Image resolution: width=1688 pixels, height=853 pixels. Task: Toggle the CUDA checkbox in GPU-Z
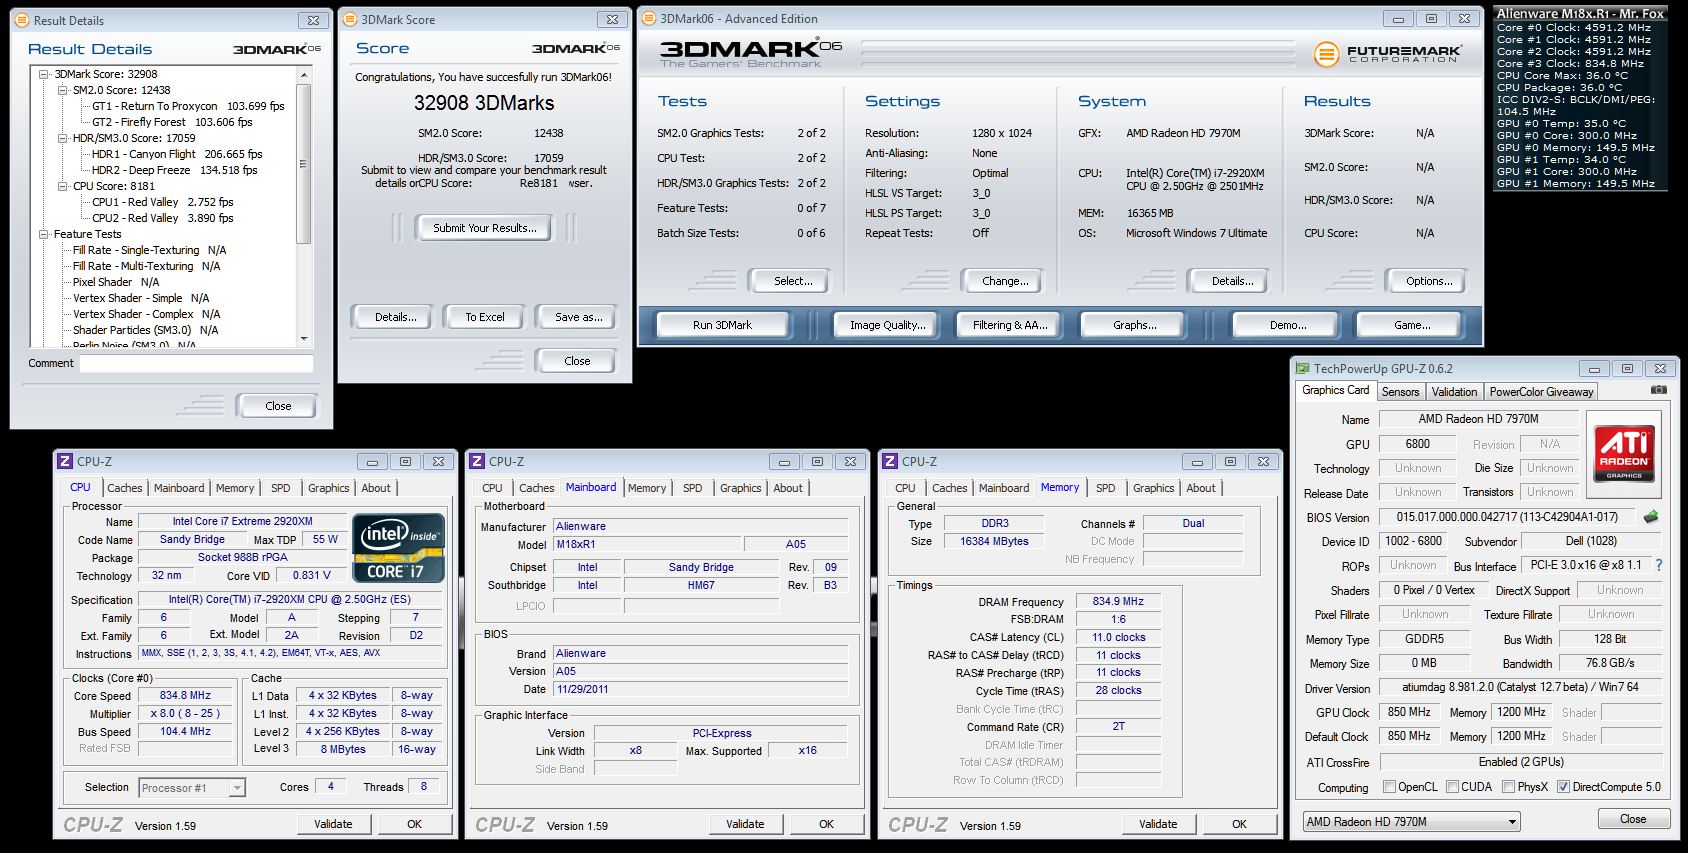pos(1452,787)
